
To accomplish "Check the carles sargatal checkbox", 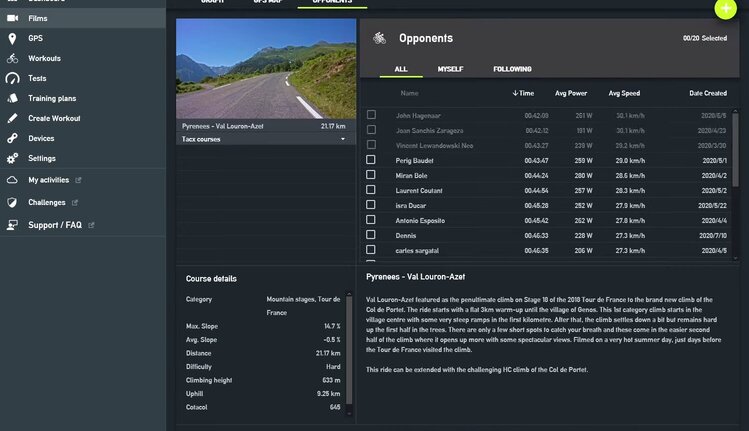I will 371,250.
